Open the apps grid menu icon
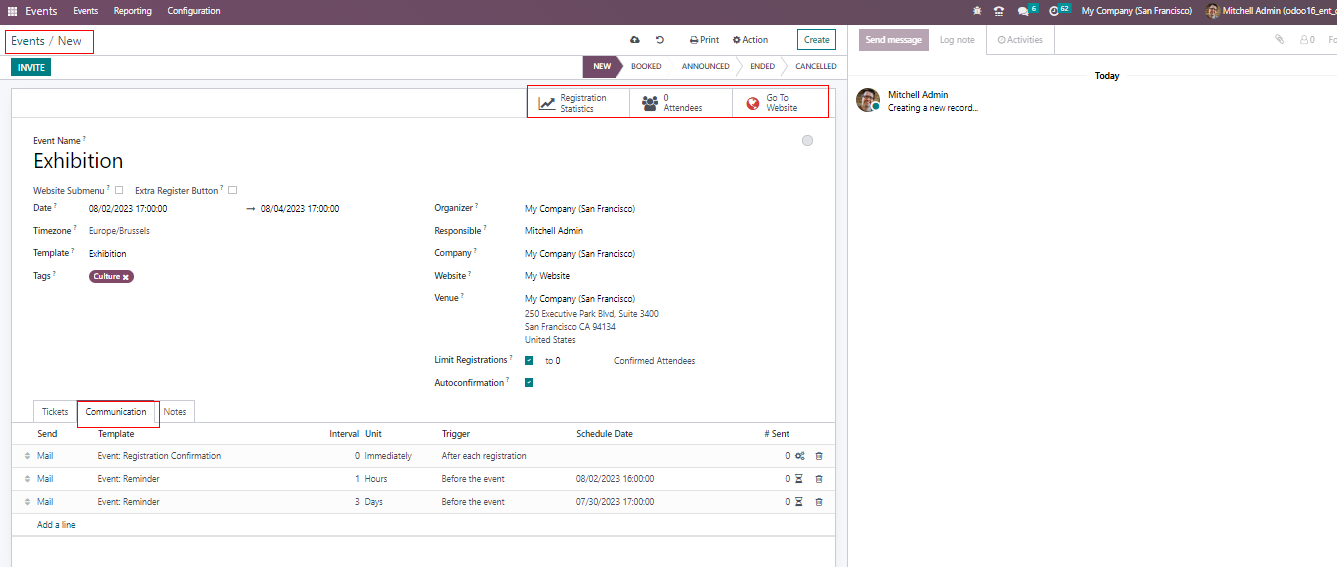 pos(13,11)
